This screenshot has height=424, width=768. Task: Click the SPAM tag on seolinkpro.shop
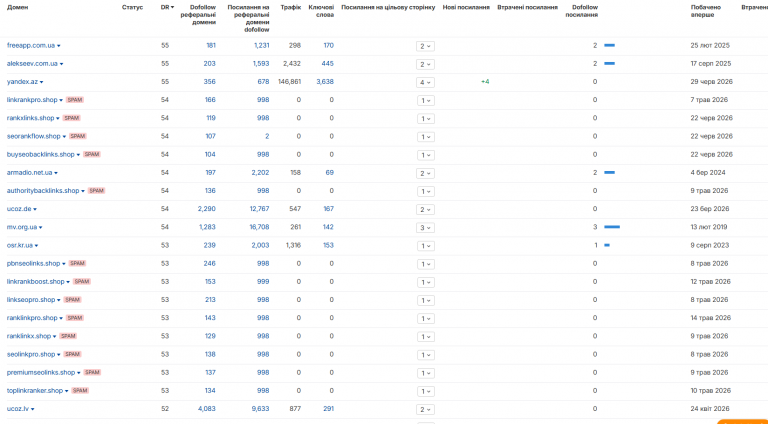coord(72,354)
